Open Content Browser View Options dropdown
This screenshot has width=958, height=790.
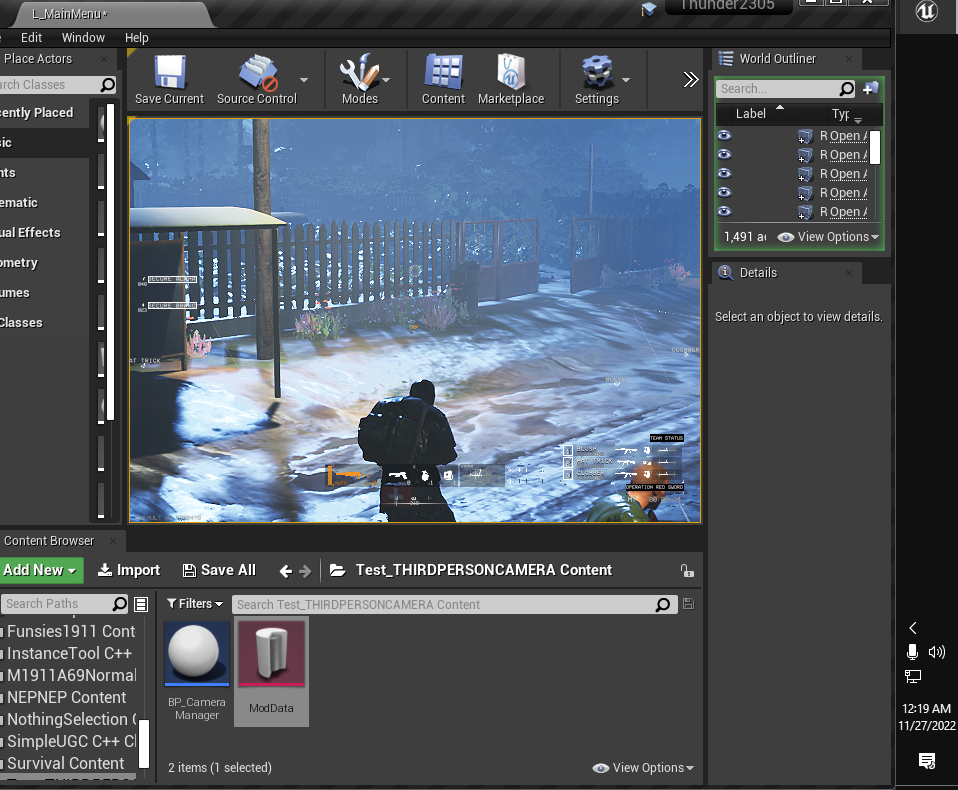point(643,768)
